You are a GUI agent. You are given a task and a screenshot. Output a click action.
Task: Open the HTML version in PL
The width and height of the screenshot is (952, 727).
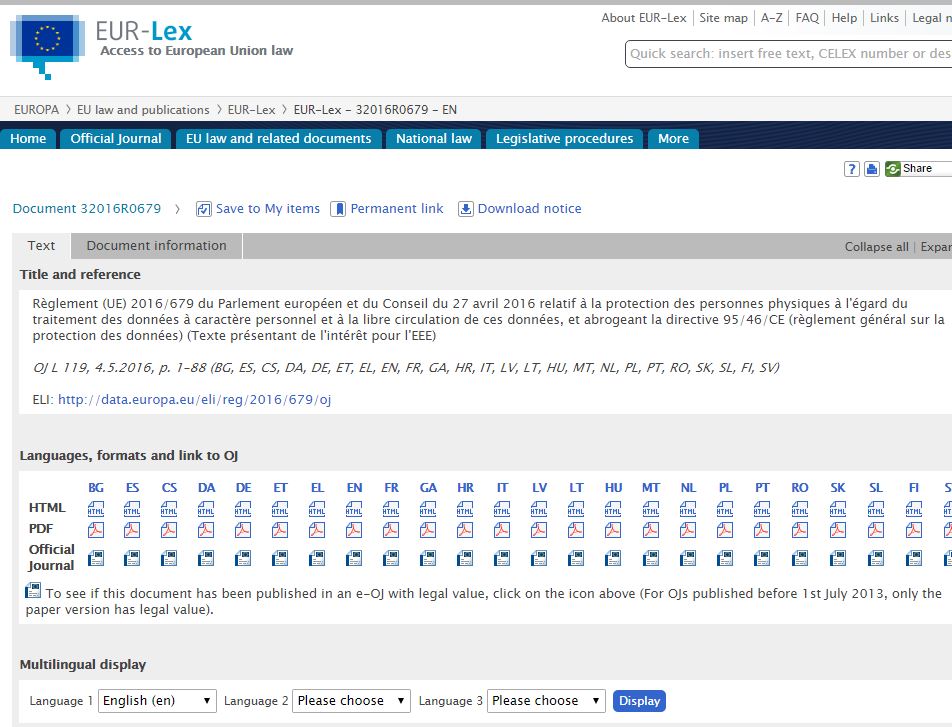(x=725, y=508)
